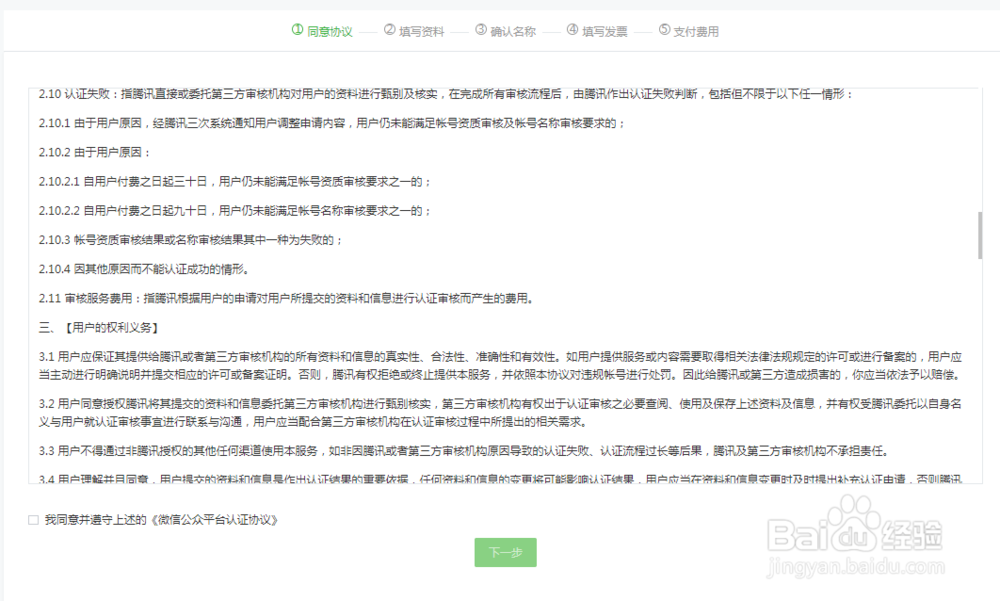Enable the 我同意并遵守上述的 agreement checkbox
The width and height of the screenshot is (1000, 601).
point(34,519)
